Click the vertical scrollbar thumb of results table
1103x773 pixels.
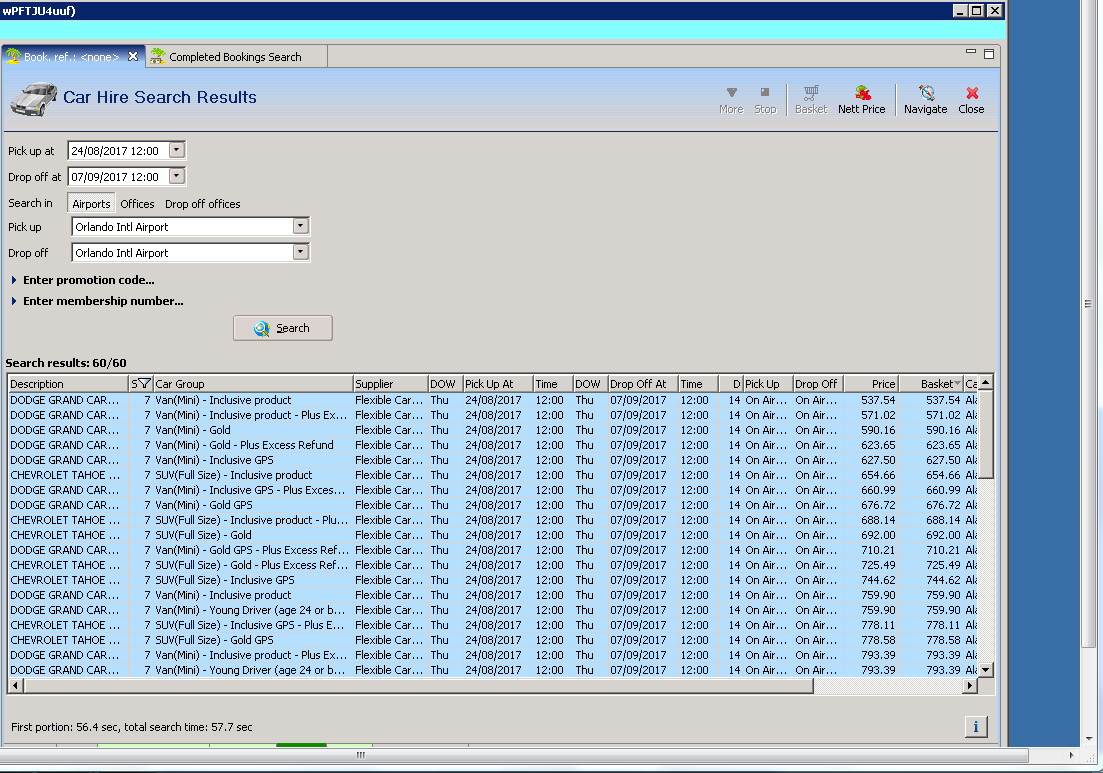986,435
